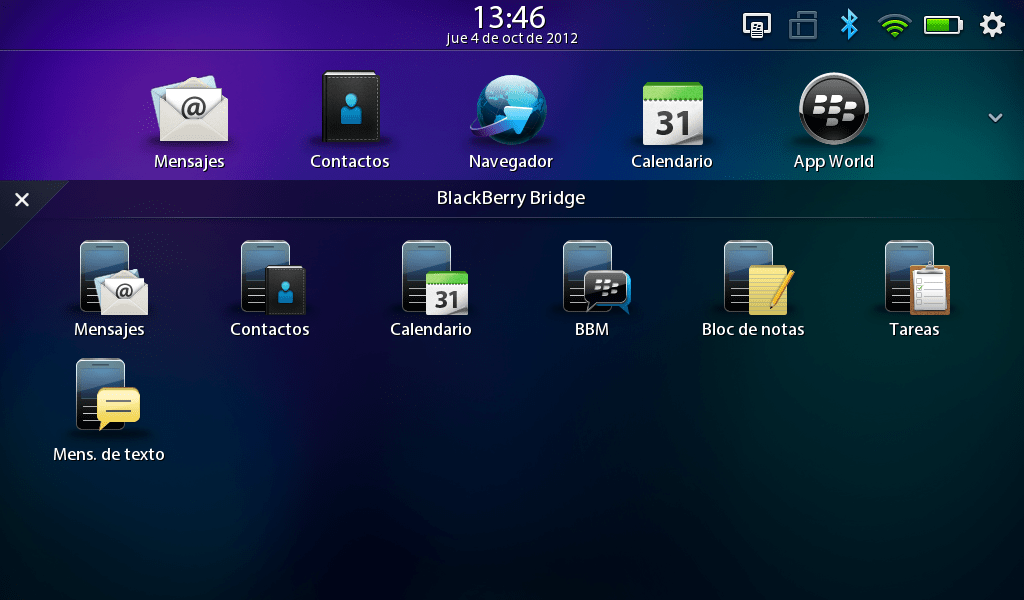Toggle Bluetooth from status bar icon
The image size is (1024, 600).
point(849,25)
